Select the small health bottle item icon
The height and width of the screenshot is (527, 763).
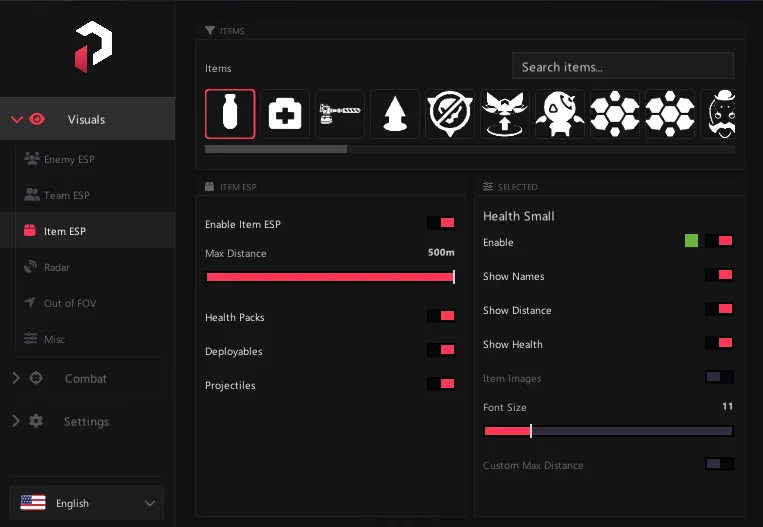(x=230, y=114)
